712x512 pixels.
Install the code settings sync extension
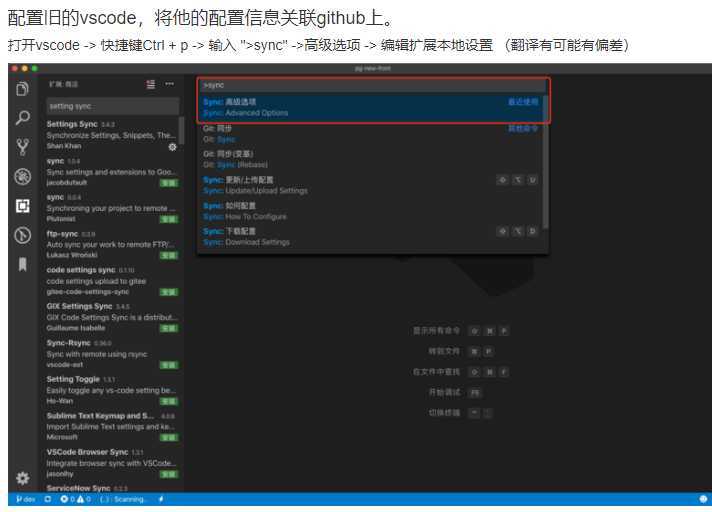coord(169,292)
